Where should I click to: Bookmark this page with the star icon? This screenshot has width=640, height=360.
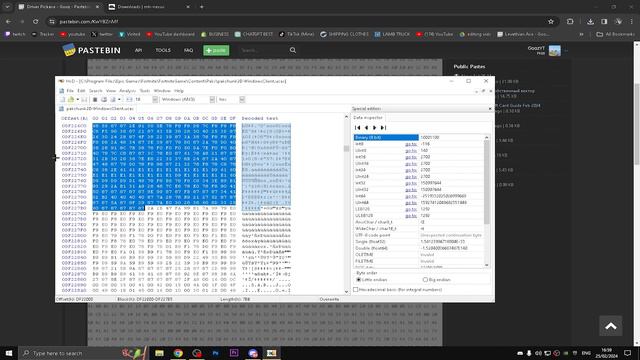[x=551, y=21]
